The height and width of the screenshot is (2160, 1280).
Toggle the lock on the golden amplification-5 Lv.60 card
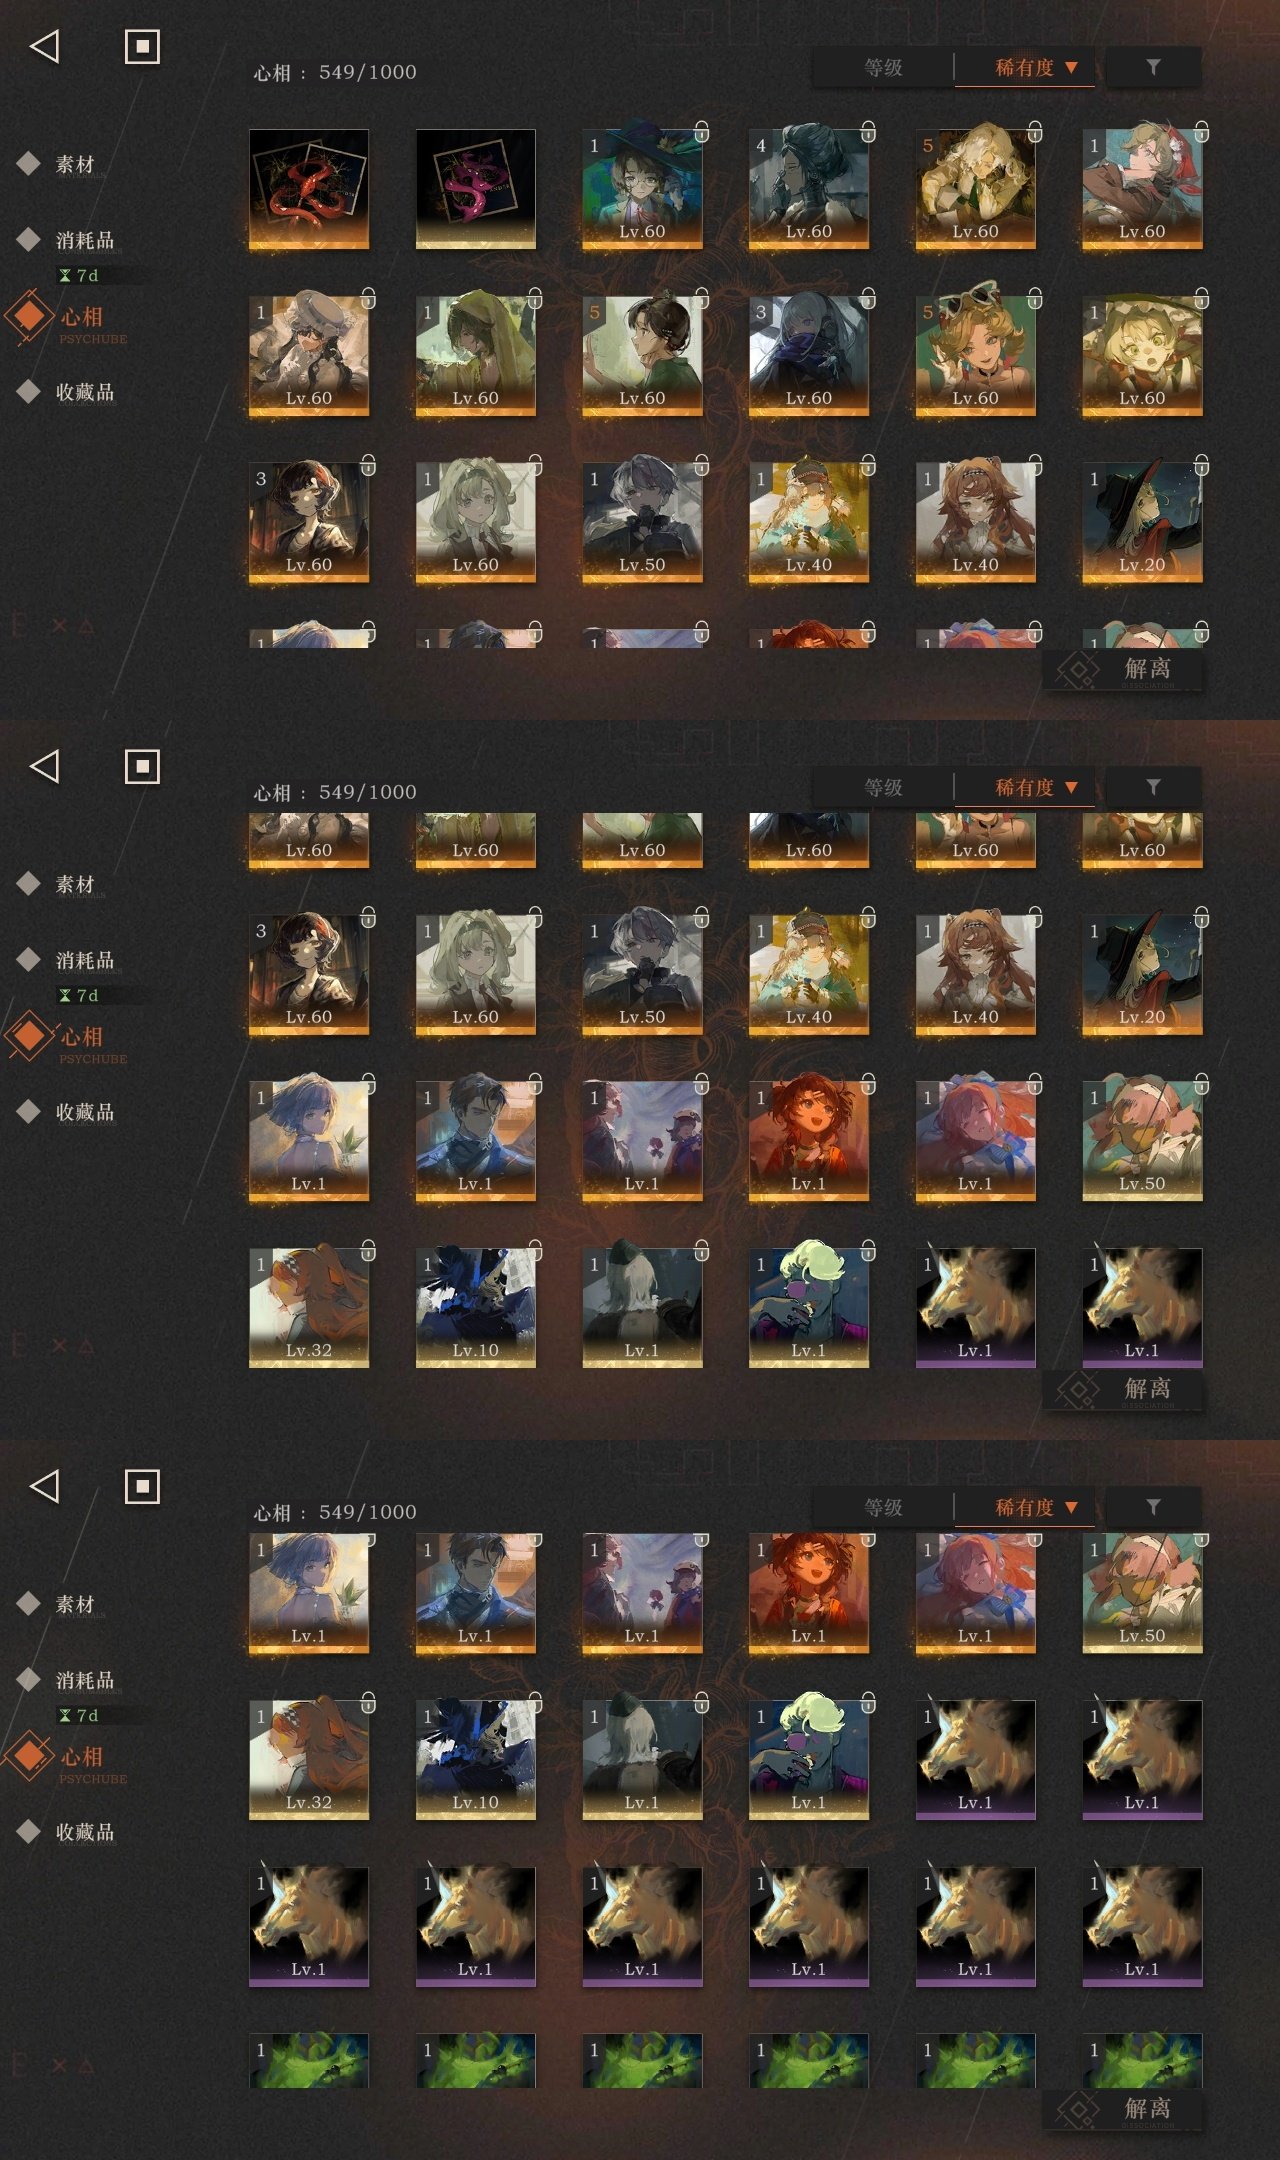tap(1035, 131)
